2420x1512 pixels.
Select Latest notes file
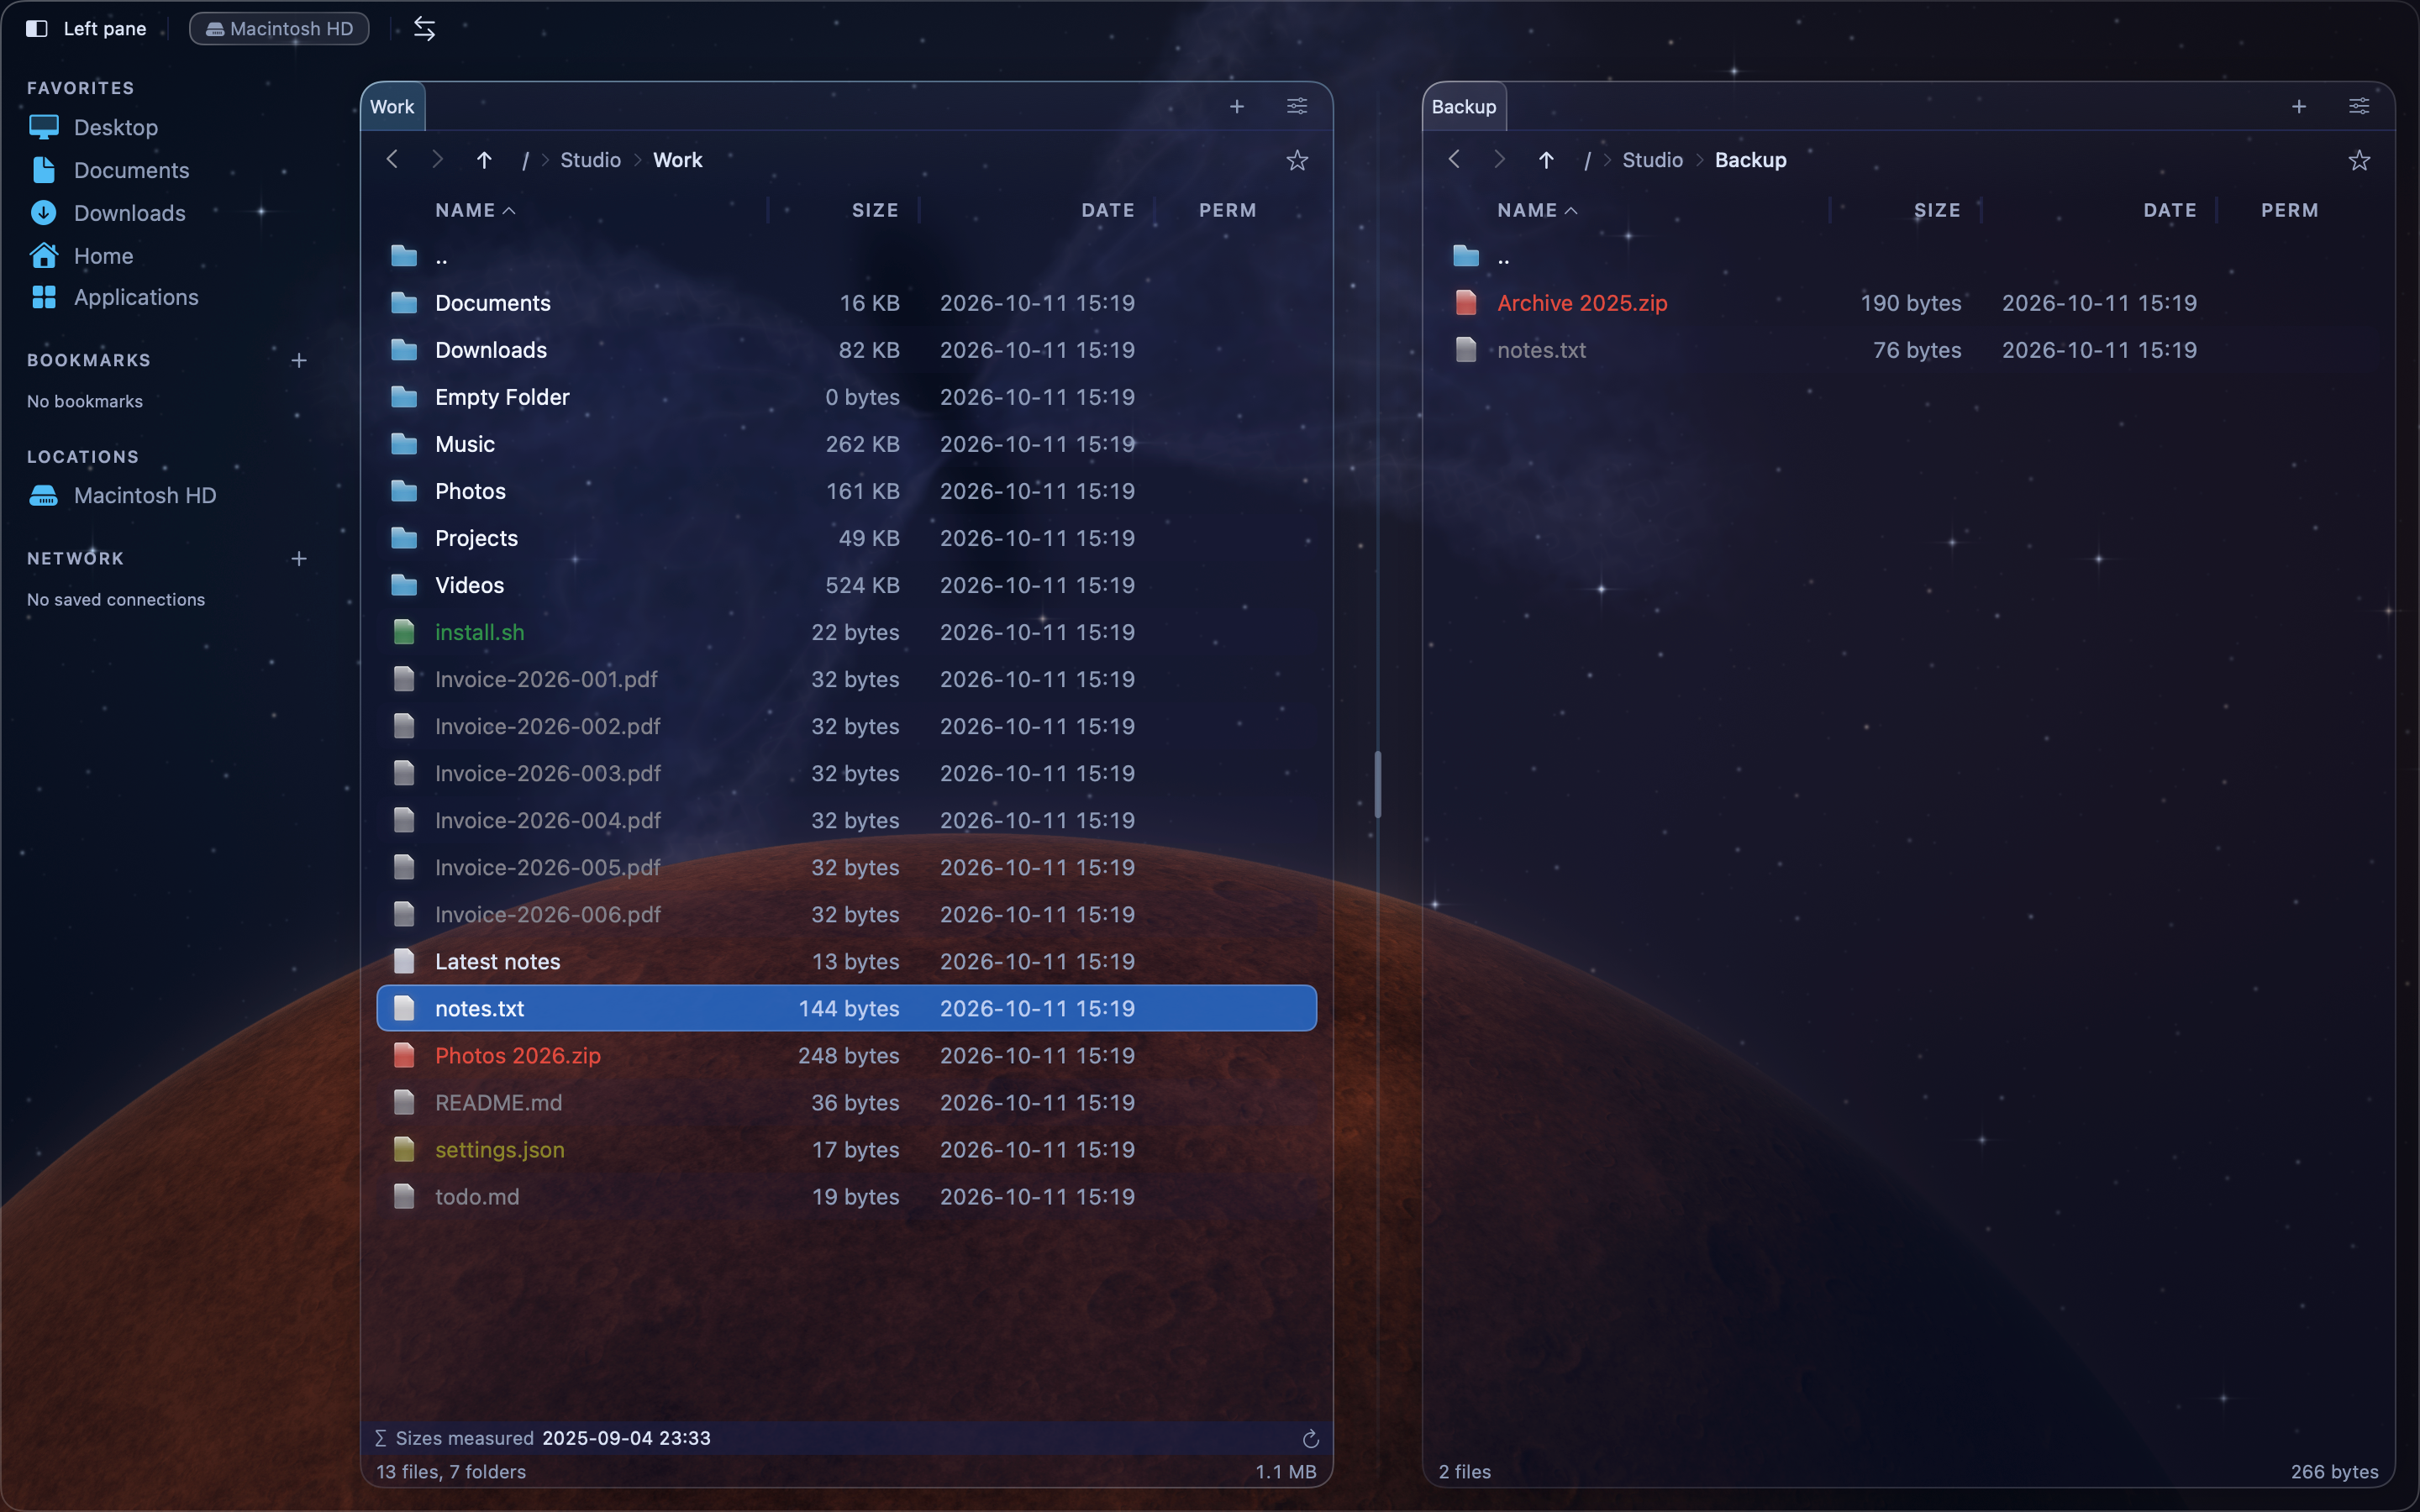846,961
